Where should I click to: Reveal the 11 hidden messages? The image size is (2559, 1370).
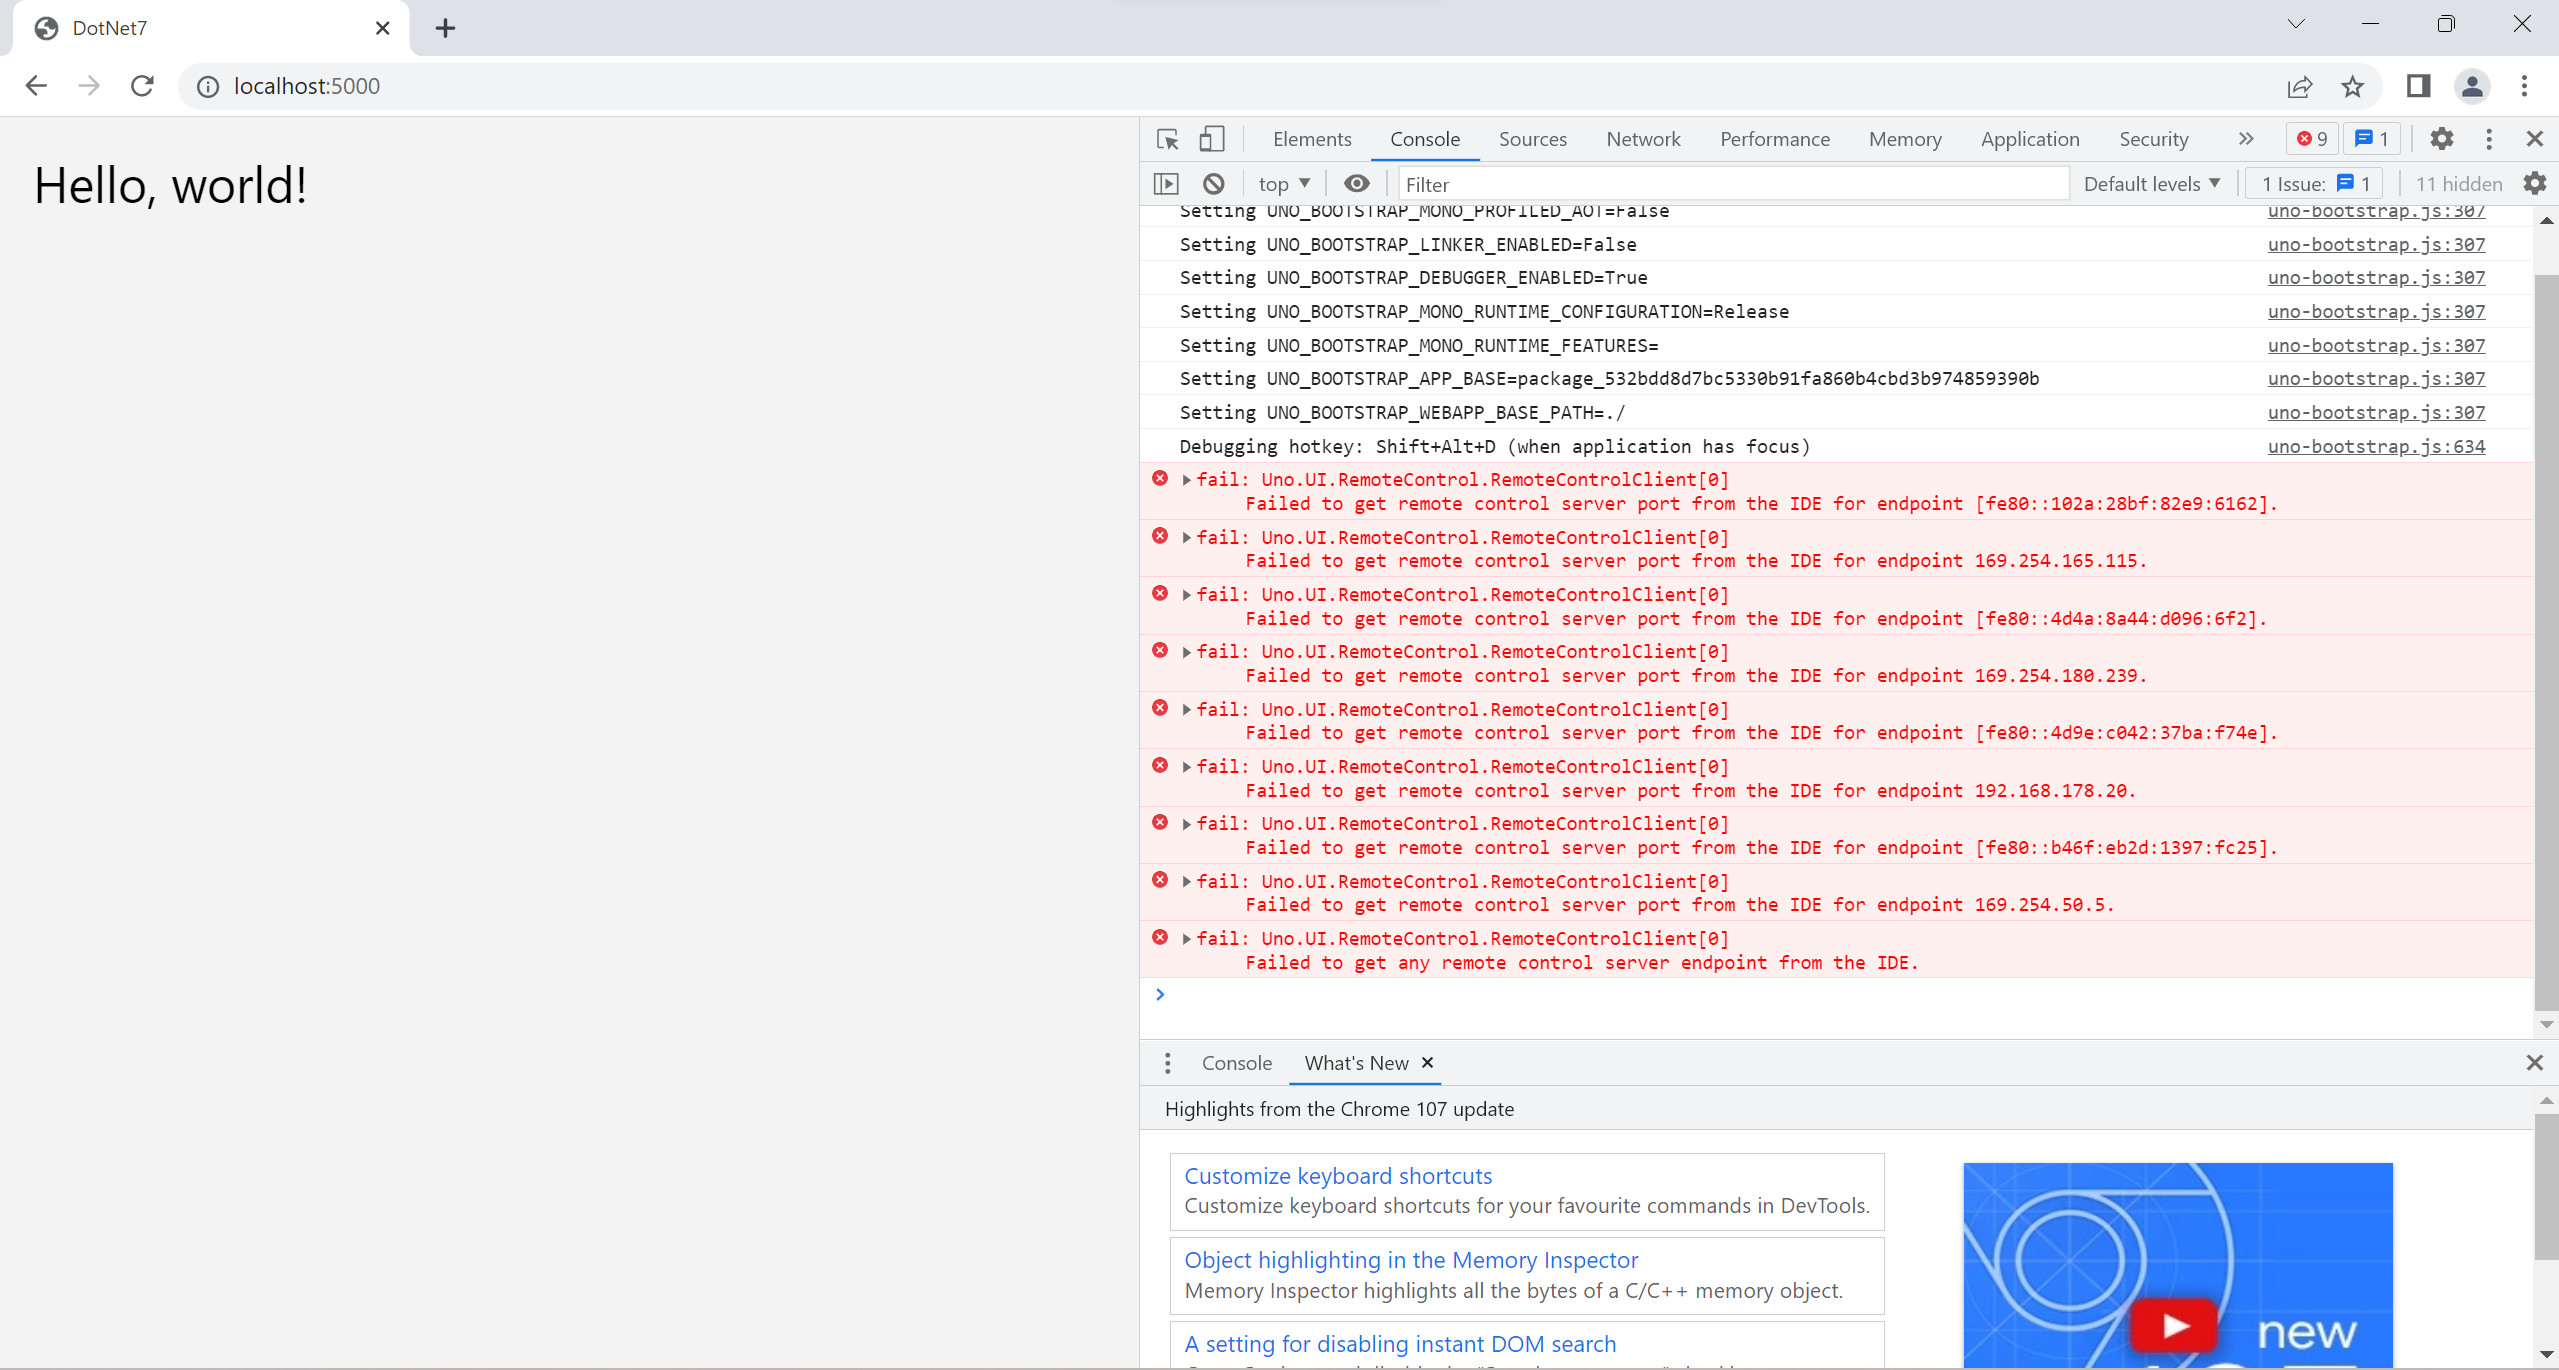pos(2457,183)
